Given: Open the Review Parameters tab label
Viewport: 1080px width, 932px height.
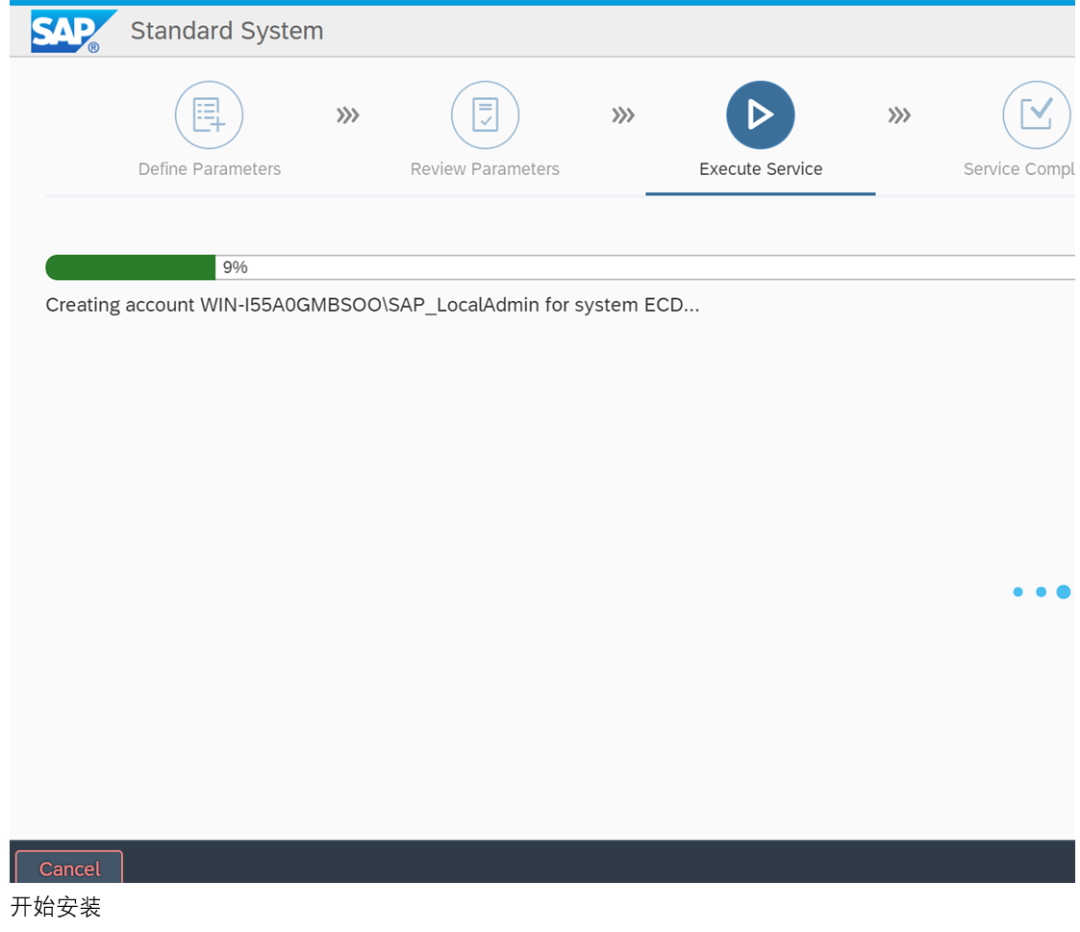Looking at the screenshot, I should 485,169.
